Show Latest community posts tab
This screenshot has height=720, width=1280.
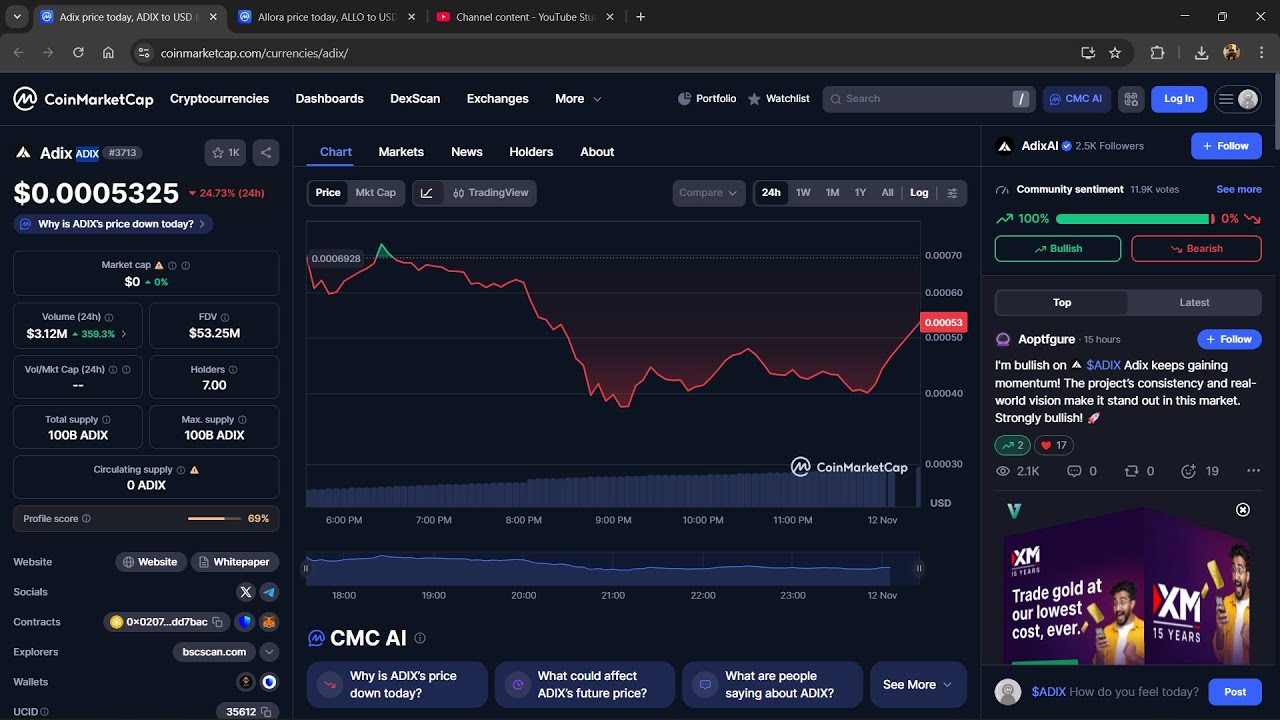point(1194,303)
